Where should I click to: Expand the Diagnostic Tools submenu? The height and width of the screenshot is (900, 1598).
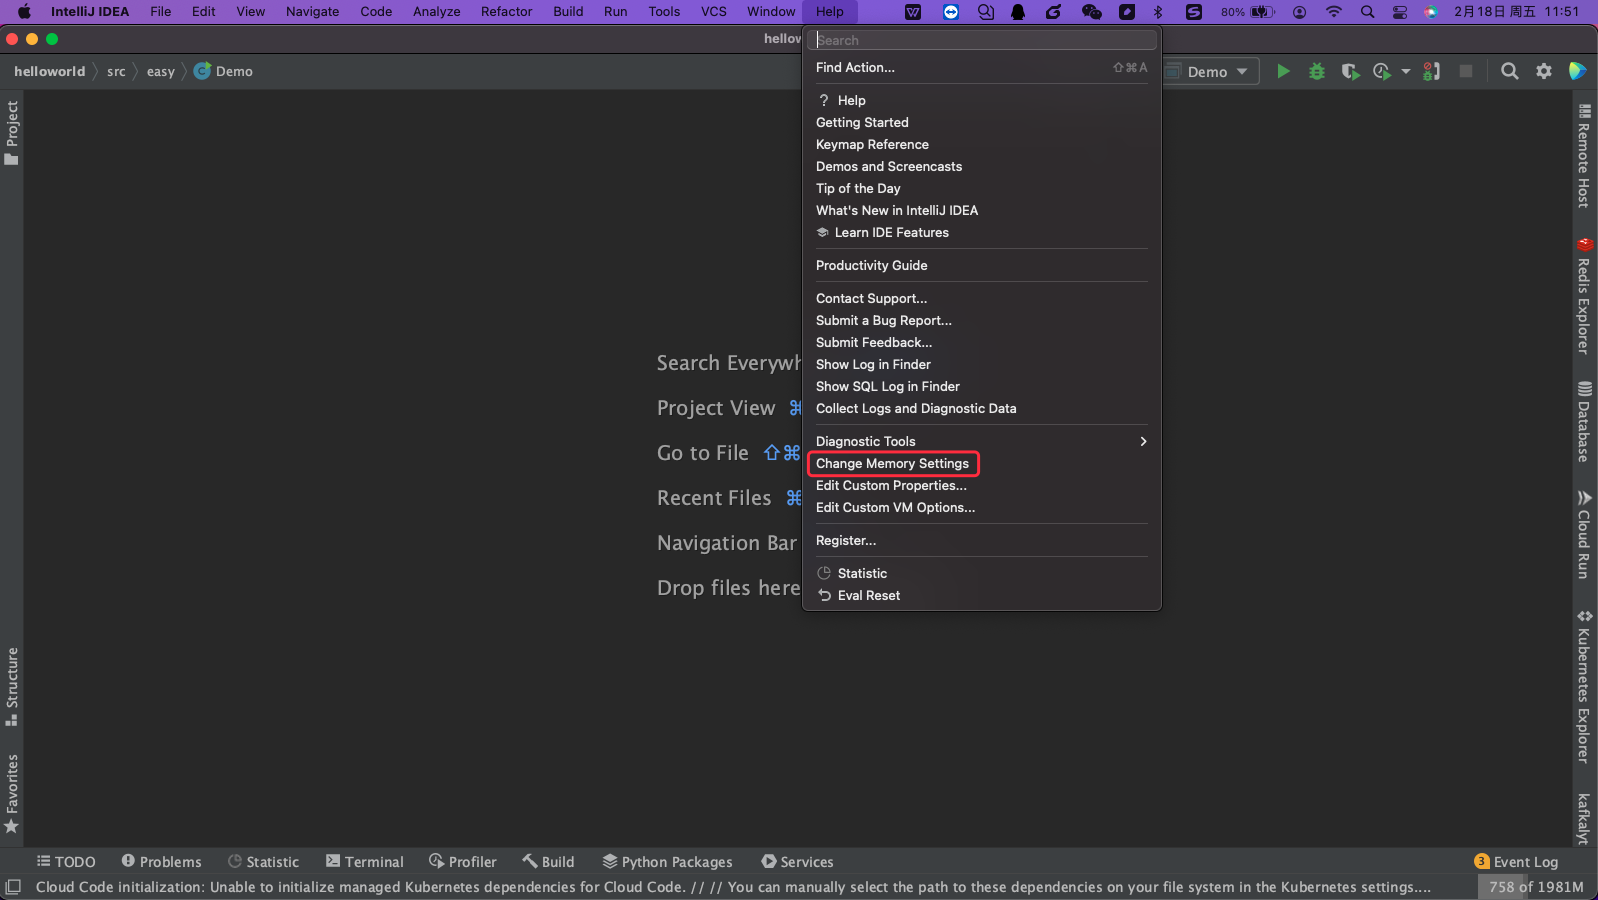coord(981,441)
